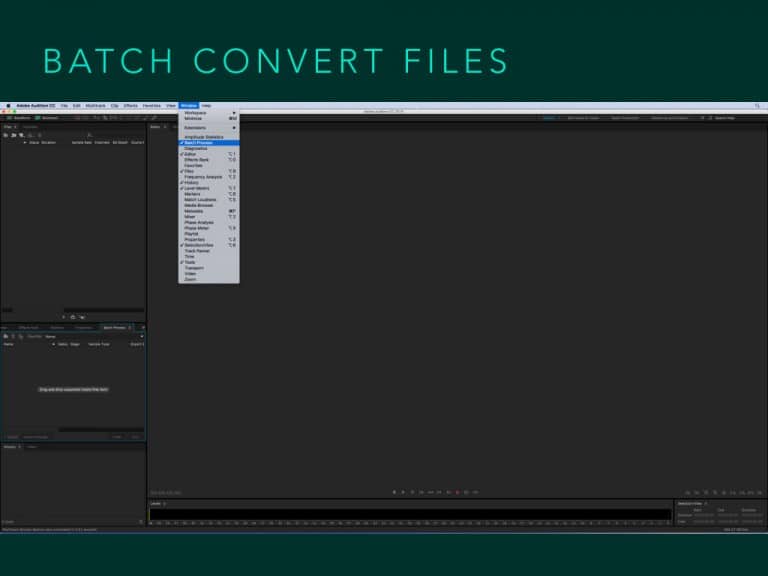The image size is (768, 576).
Task: Click the red Record button in the transport
Action: [x=457, y=492]
